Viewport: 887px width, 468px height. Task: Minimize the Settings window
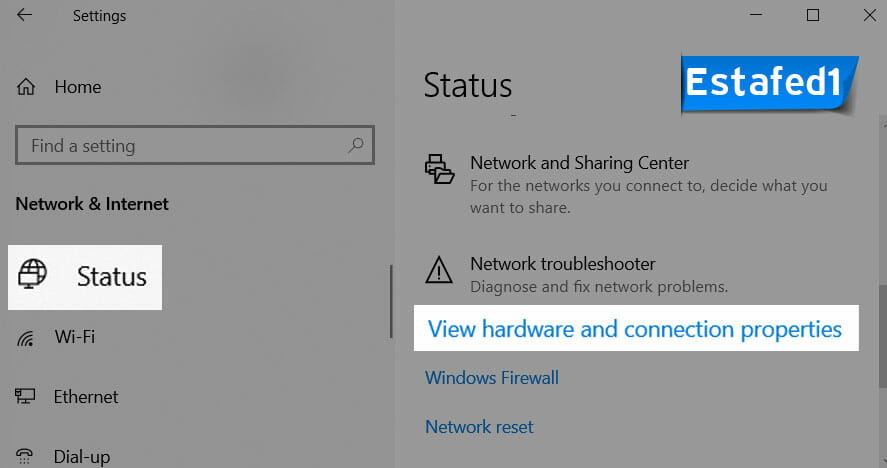click(x=756, y=15)
